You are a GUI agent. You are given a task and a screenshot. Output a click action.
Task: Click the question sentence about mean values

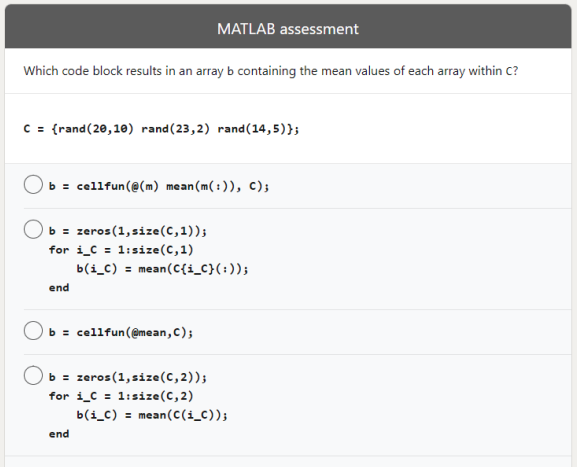tap(271, 71)
